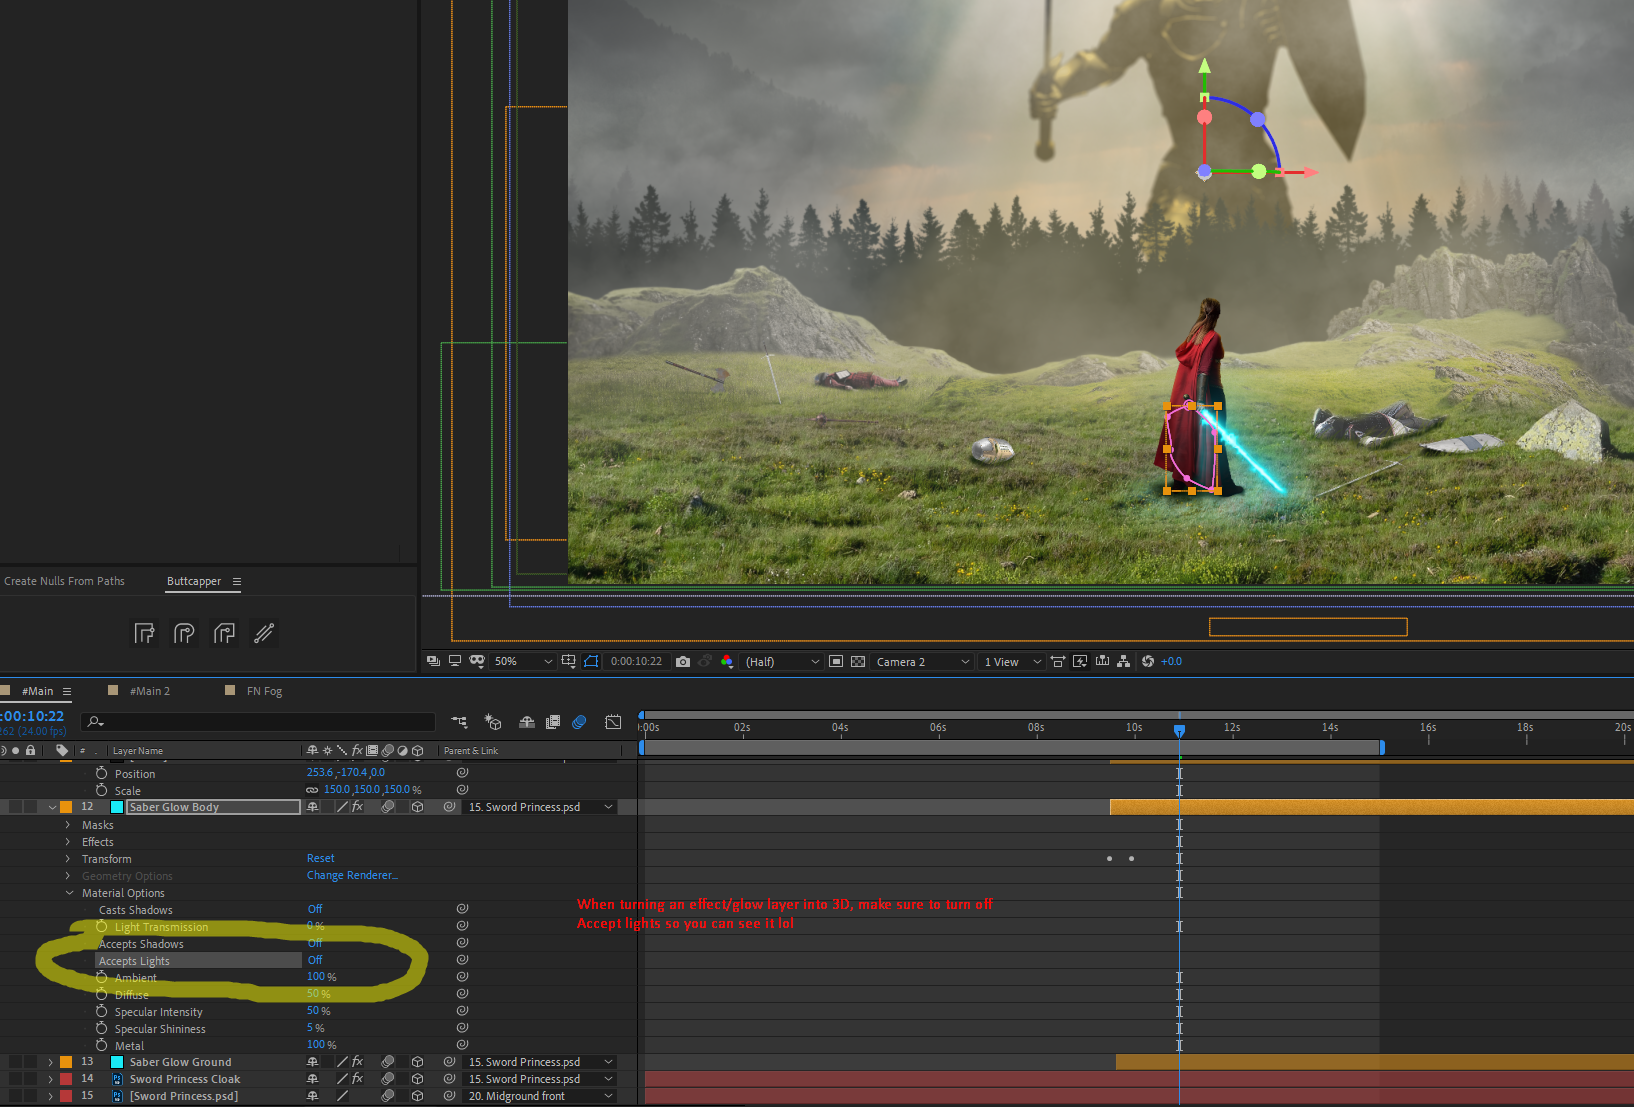Enable Motion Blur for the timeline
This screenshot has width=1634, height=1107.
click(579, 722)
